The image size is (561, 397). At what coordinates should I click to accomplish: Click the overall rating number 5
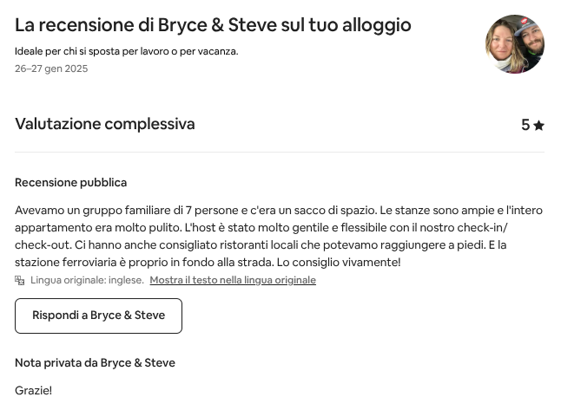525,125
